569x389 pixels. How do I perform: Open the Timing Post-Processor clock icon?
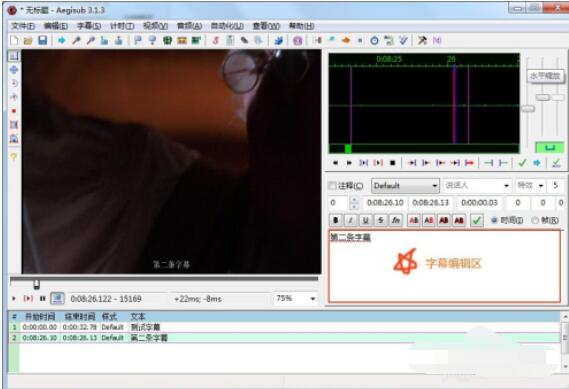(374, 40)
